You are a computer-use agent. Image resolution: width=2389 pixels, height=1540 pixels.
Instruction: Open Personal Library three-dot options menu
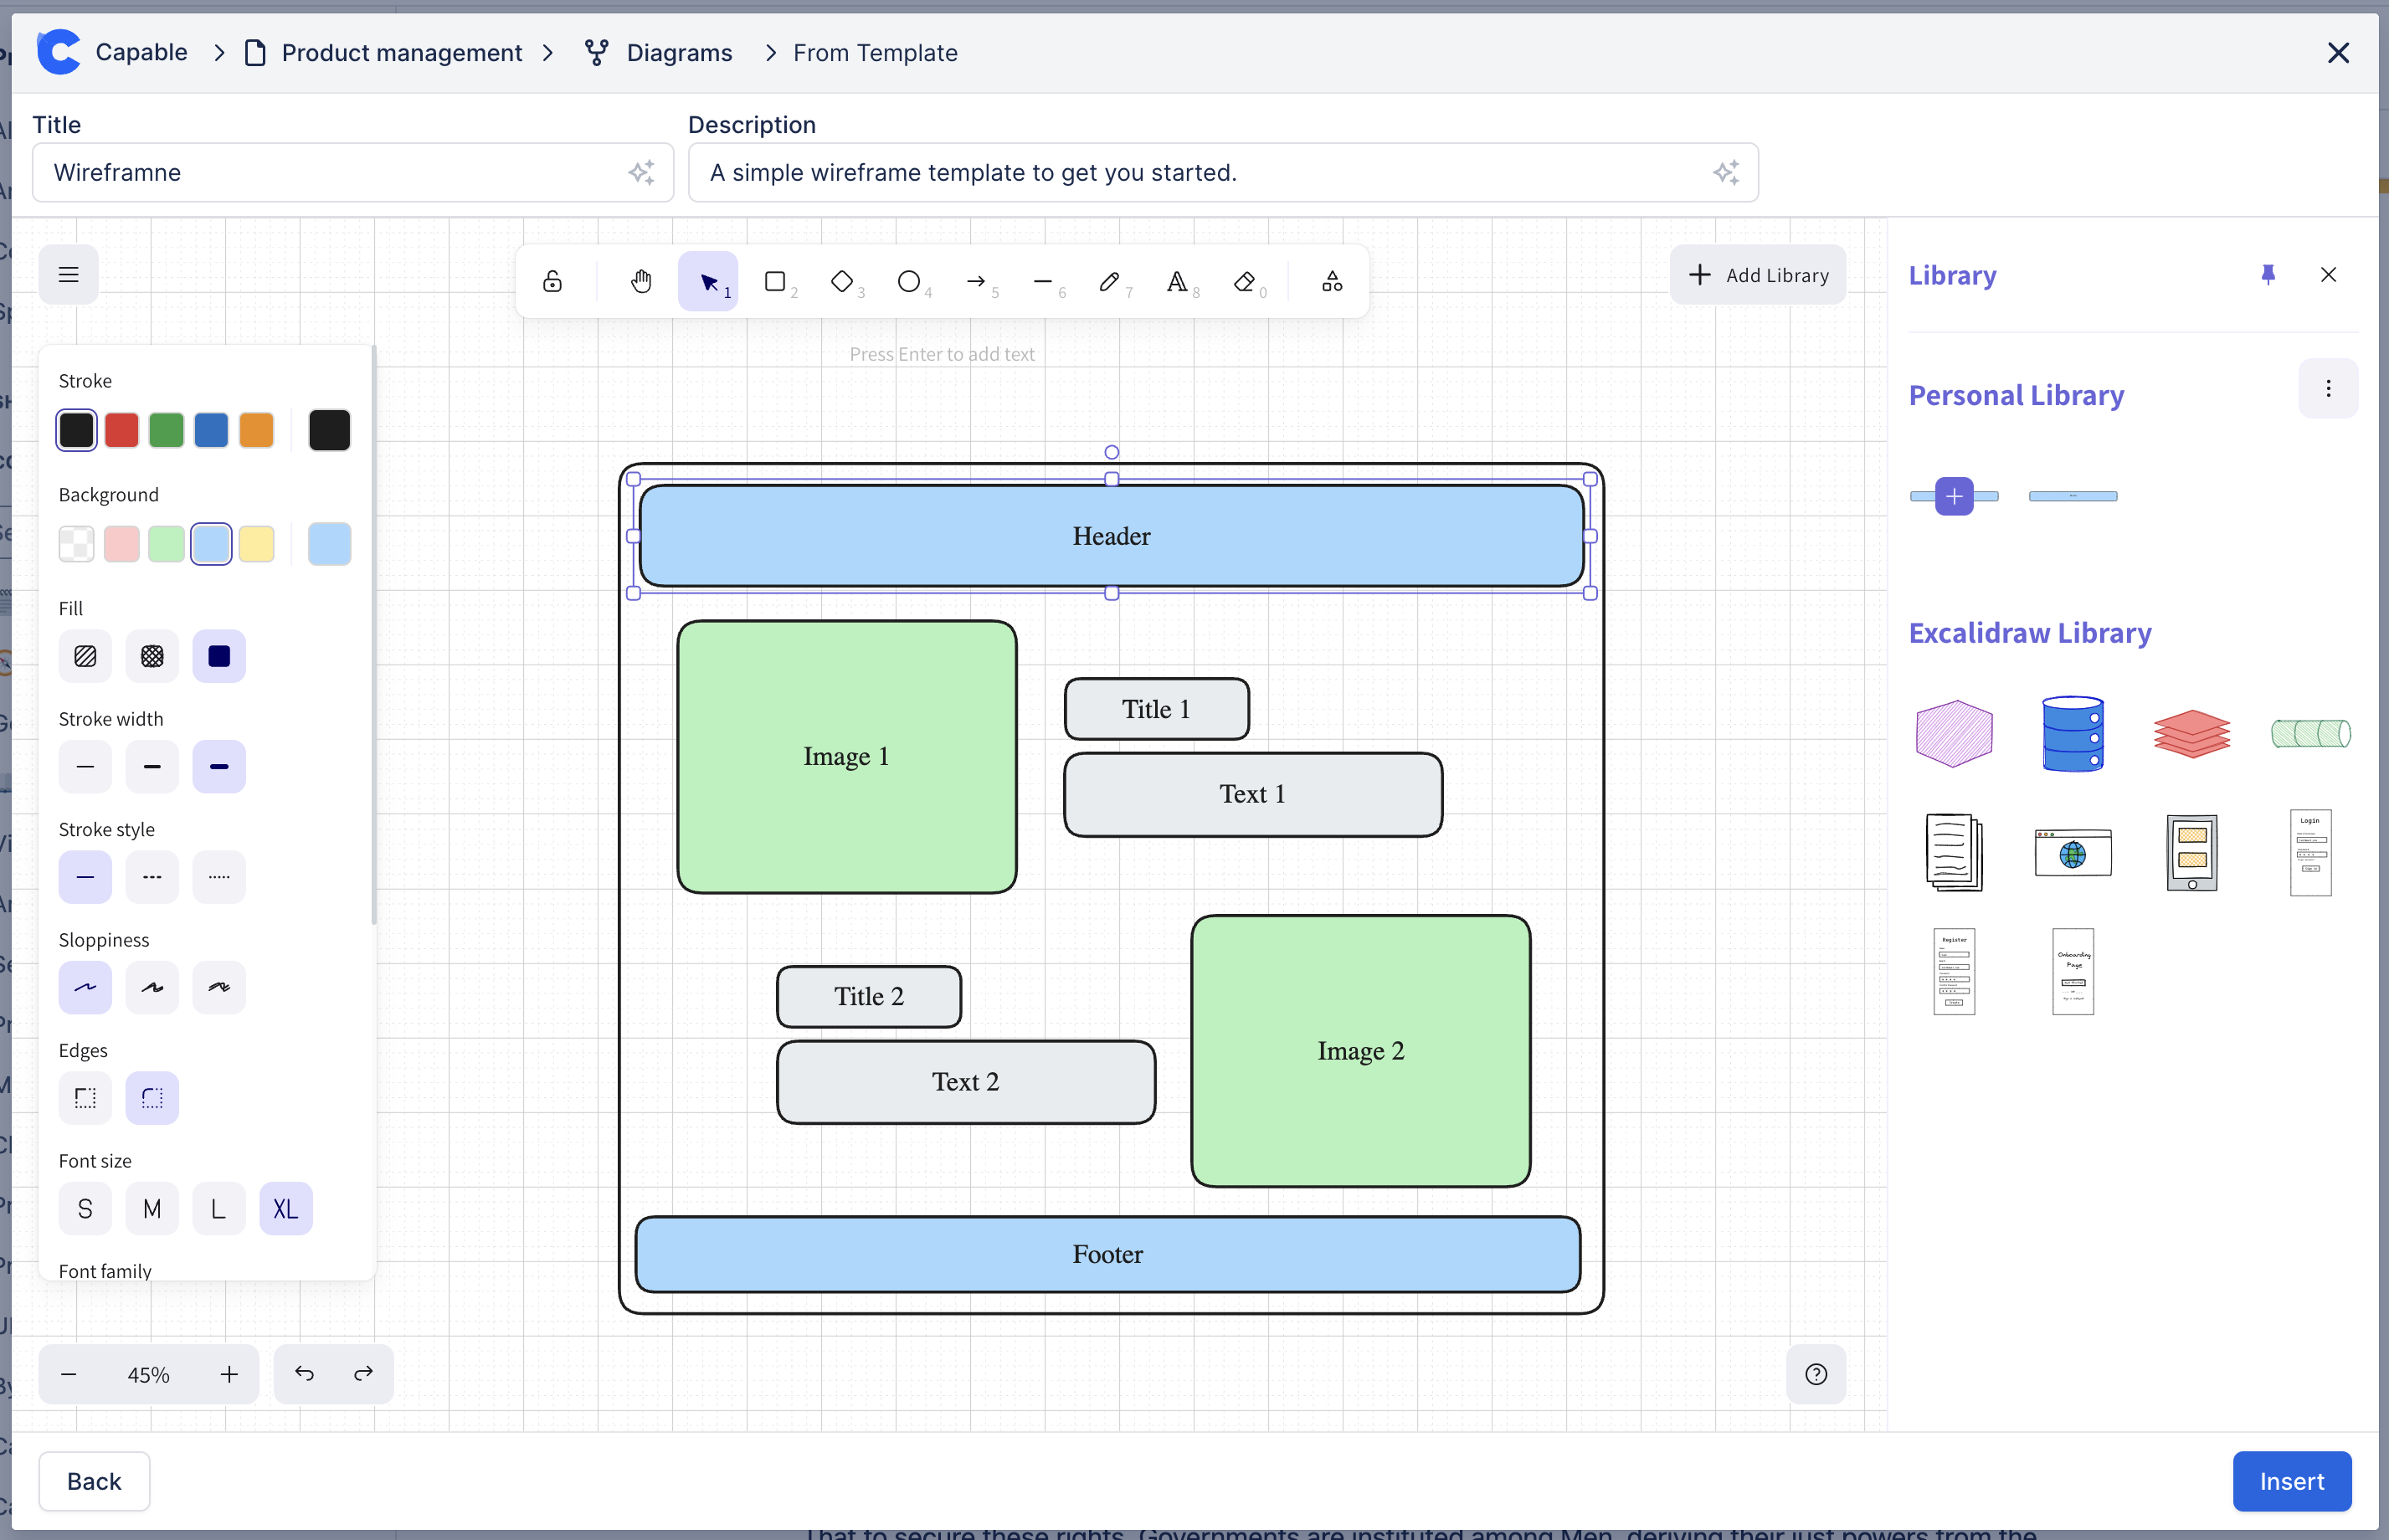point(2328,389)
